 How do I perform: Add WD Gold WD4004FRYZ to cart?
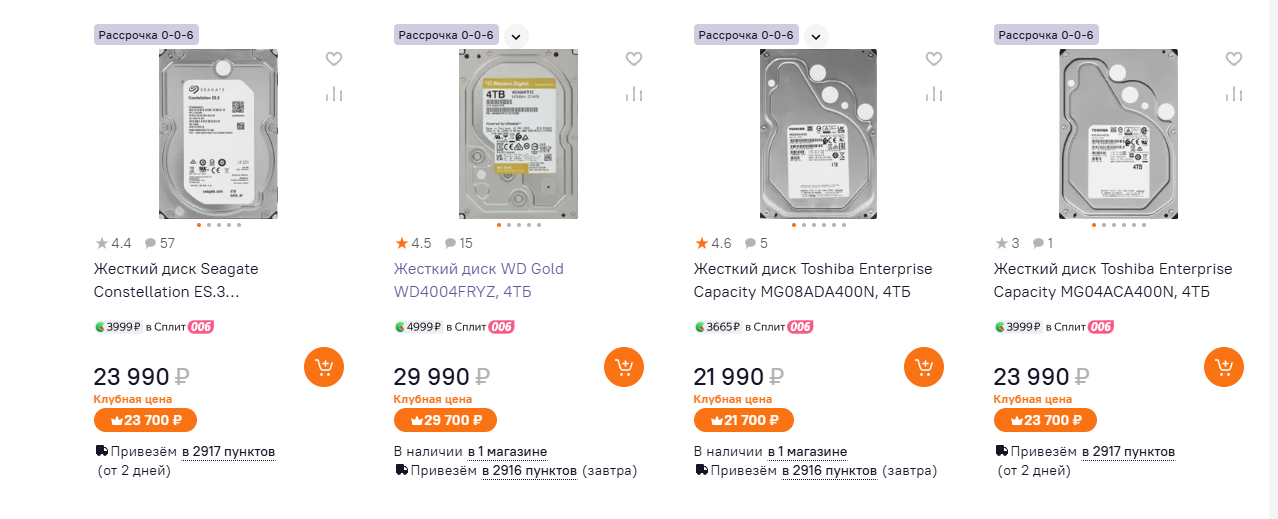(x=623, y=367)
